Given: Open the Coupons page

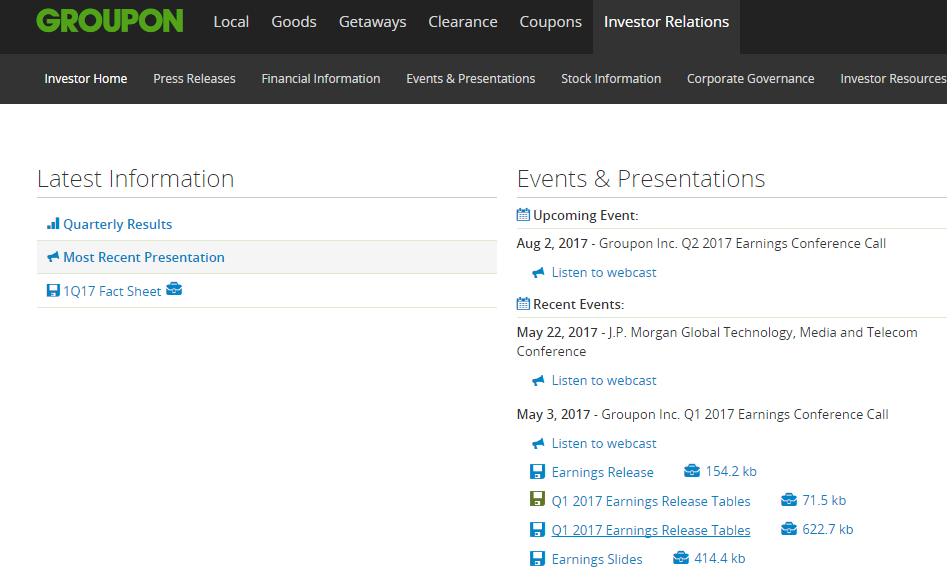Looking at the screenshot, I should point(550,22).
